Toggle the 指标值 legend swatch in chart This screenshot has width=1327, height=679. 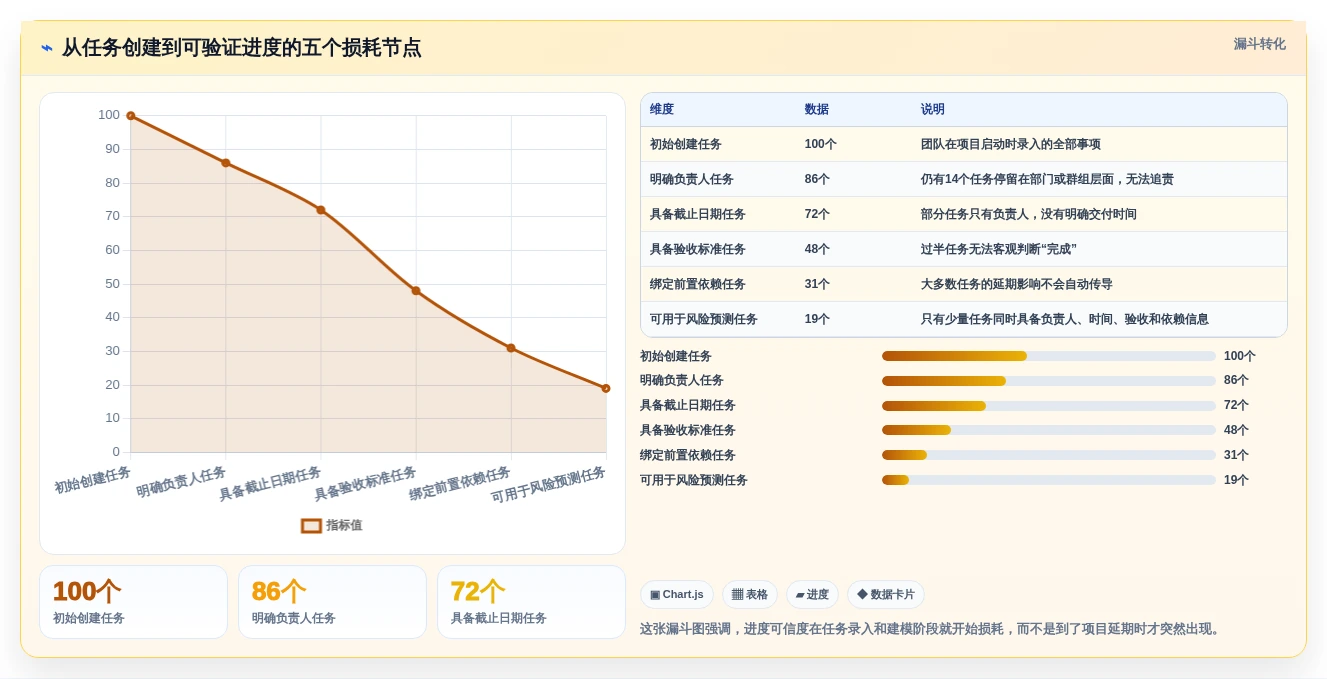[x=311, y=525]
